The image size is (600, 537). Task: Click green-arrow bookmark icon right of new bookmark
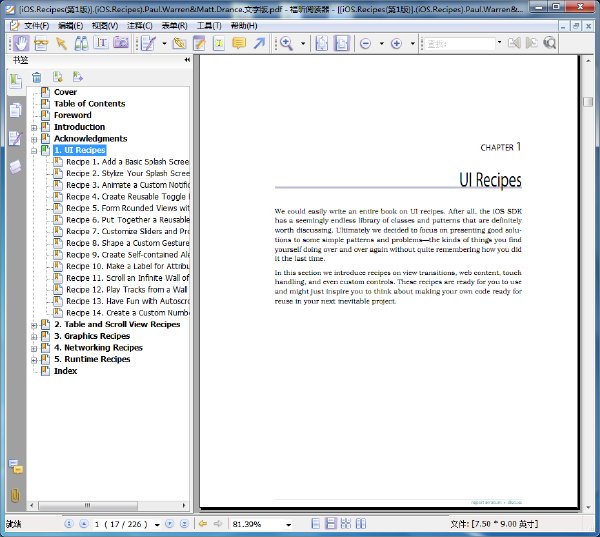click(x=78, y=77)
